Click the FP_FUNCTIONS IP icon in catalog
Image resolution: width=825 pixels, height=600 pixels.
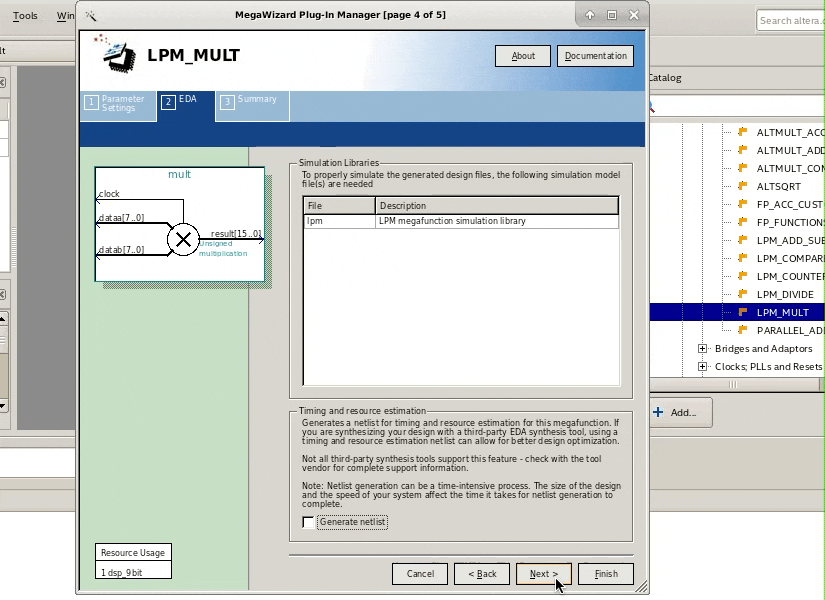[743, 222]
